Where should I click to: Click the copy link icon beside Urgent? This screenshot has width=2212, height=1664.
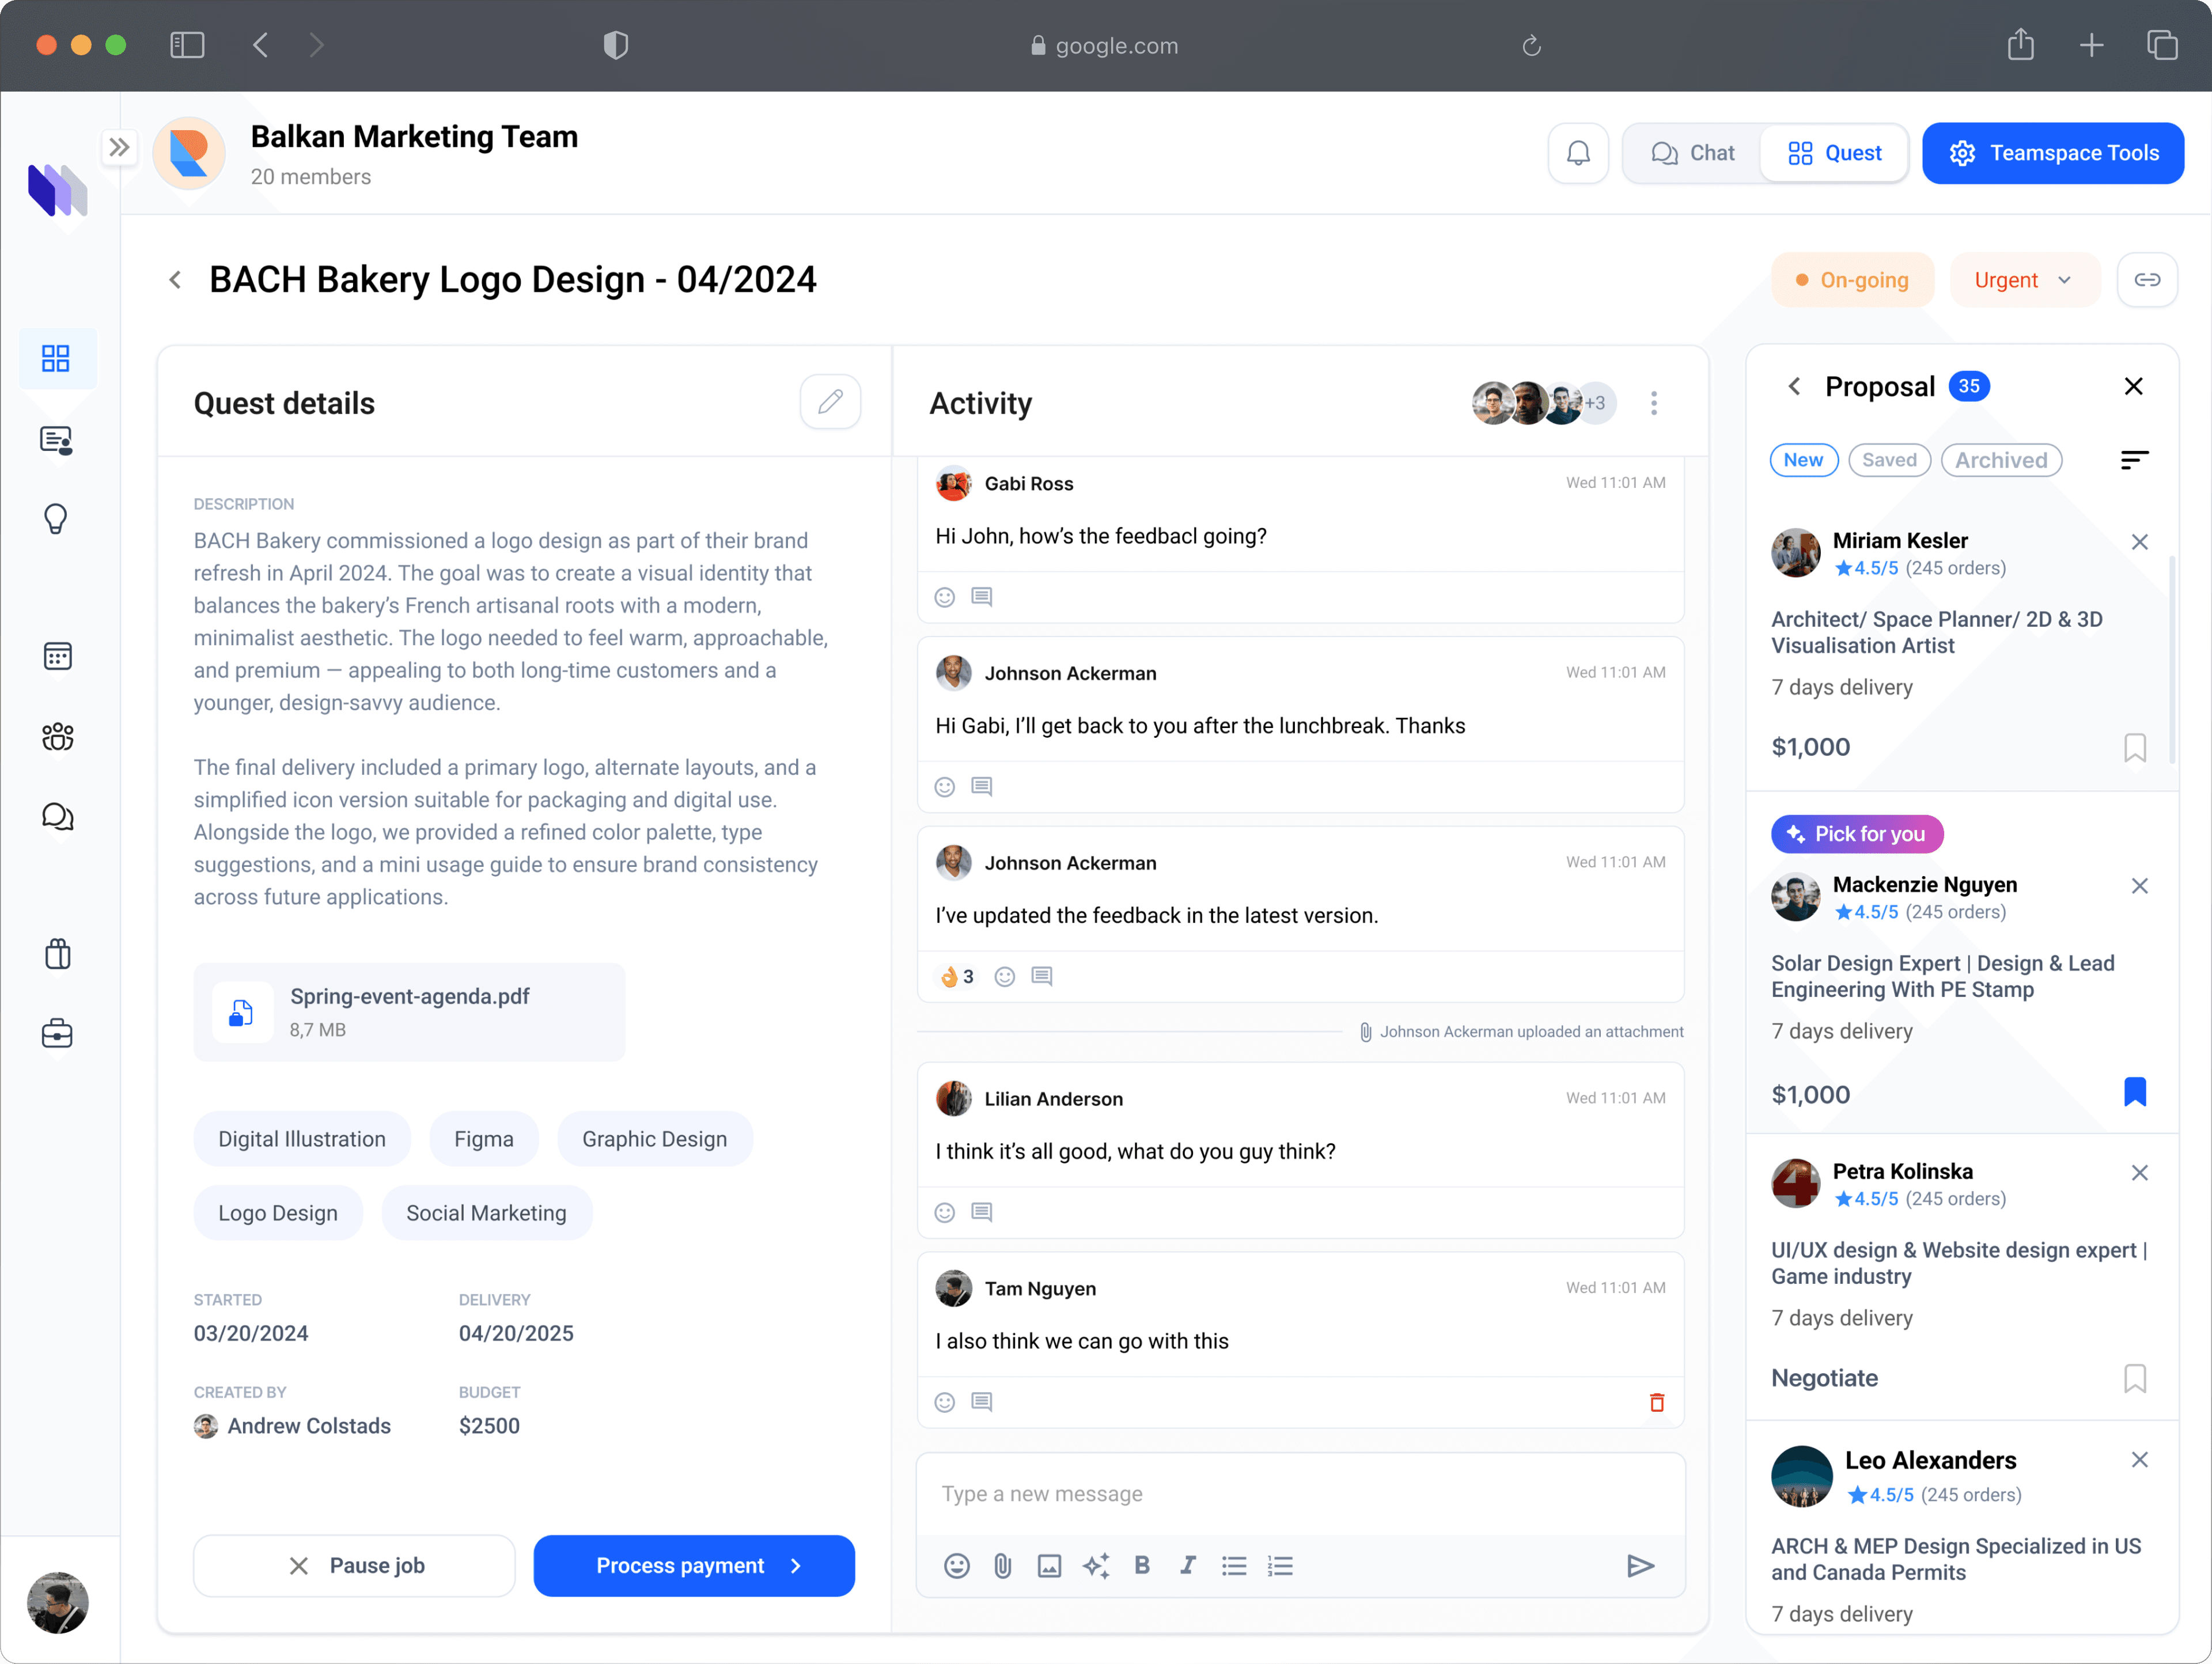(x=2146, y=280)
